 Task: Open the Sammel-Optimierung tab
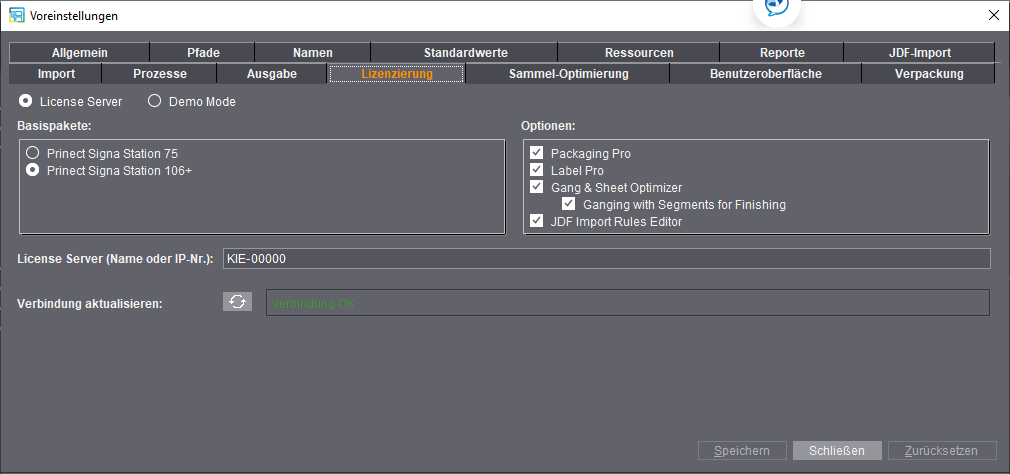tap(568, 74)
